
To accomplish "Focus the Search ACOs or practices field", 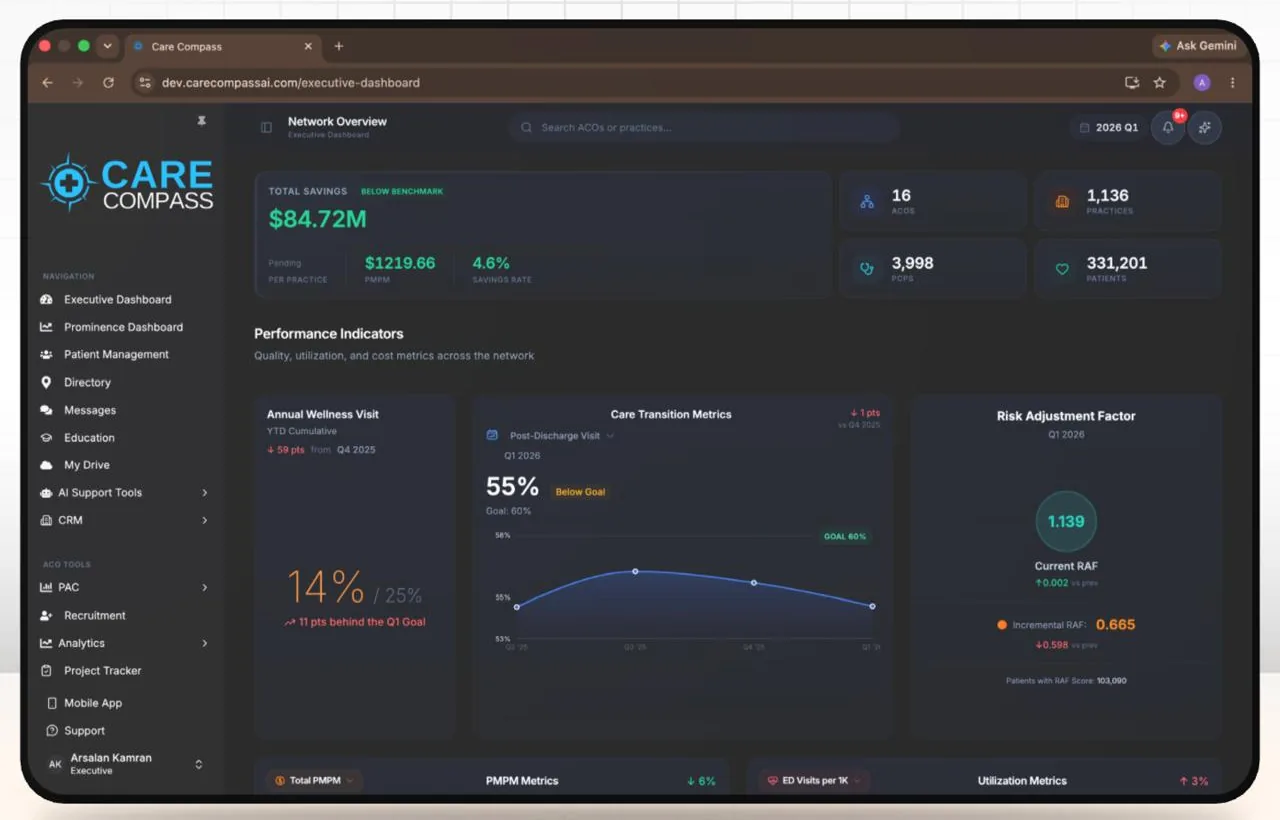I will click(704, 127).
